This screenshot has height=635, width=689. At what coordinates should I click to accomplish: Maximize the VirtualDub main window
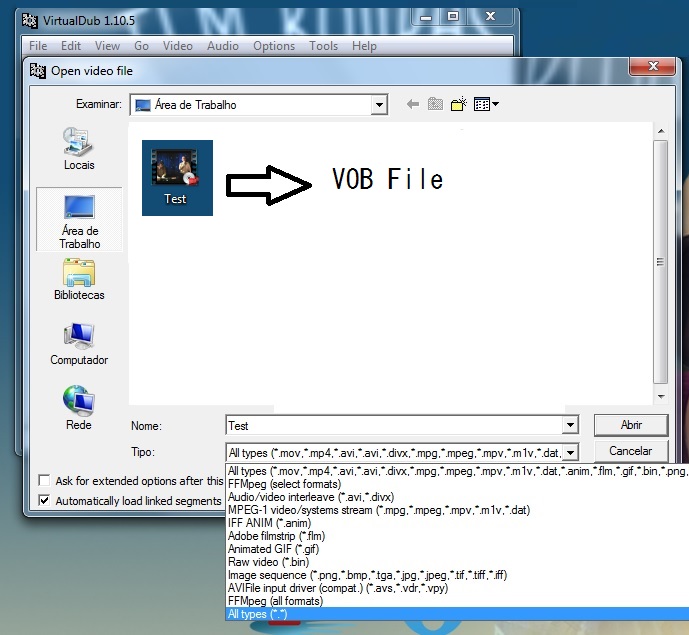453,17
